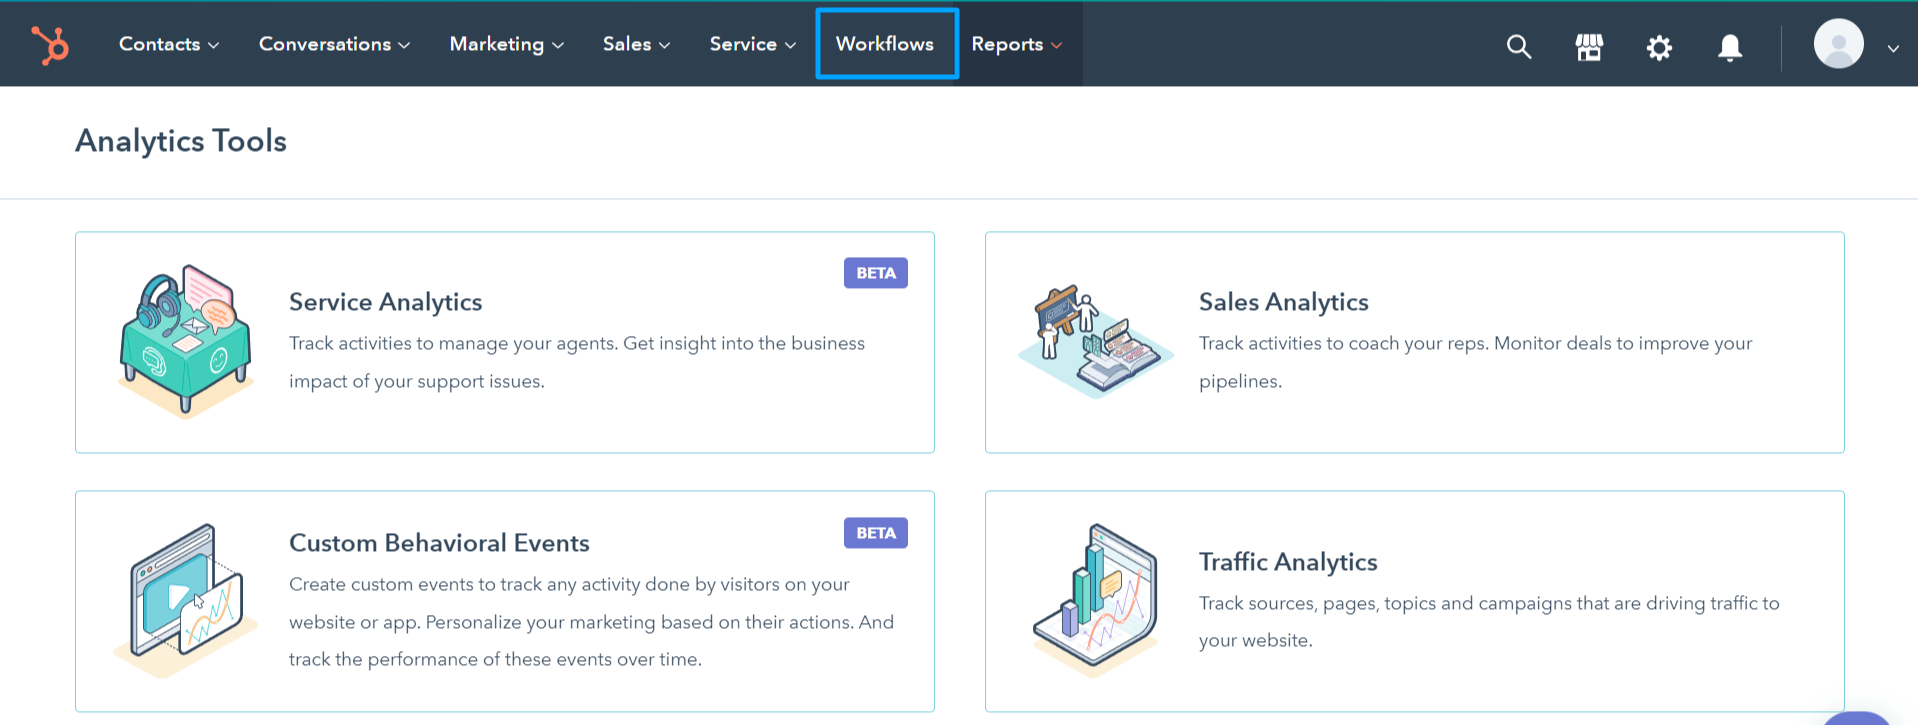Click the Service Analytics illustration
1918x725 pixels.
[x=186, y=340]
